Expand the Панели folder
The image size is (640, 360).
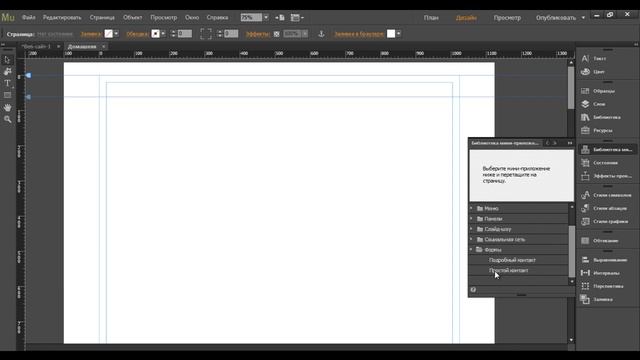[x=471, y=219]
